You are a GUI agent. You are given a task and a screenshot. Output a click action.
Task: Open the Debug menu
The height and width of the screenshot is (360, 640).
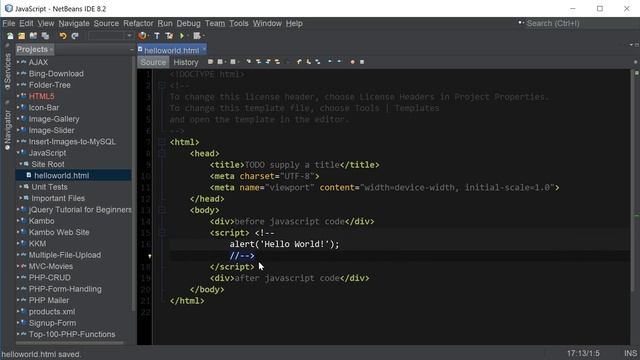tap(189, 23)
